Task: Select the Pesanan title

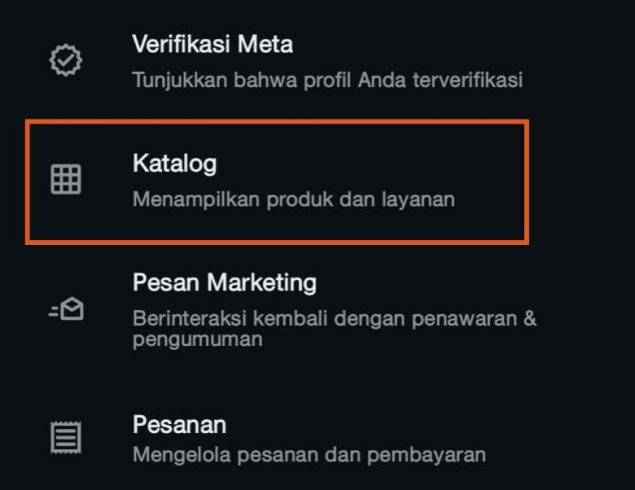Action: coord(179,424)
